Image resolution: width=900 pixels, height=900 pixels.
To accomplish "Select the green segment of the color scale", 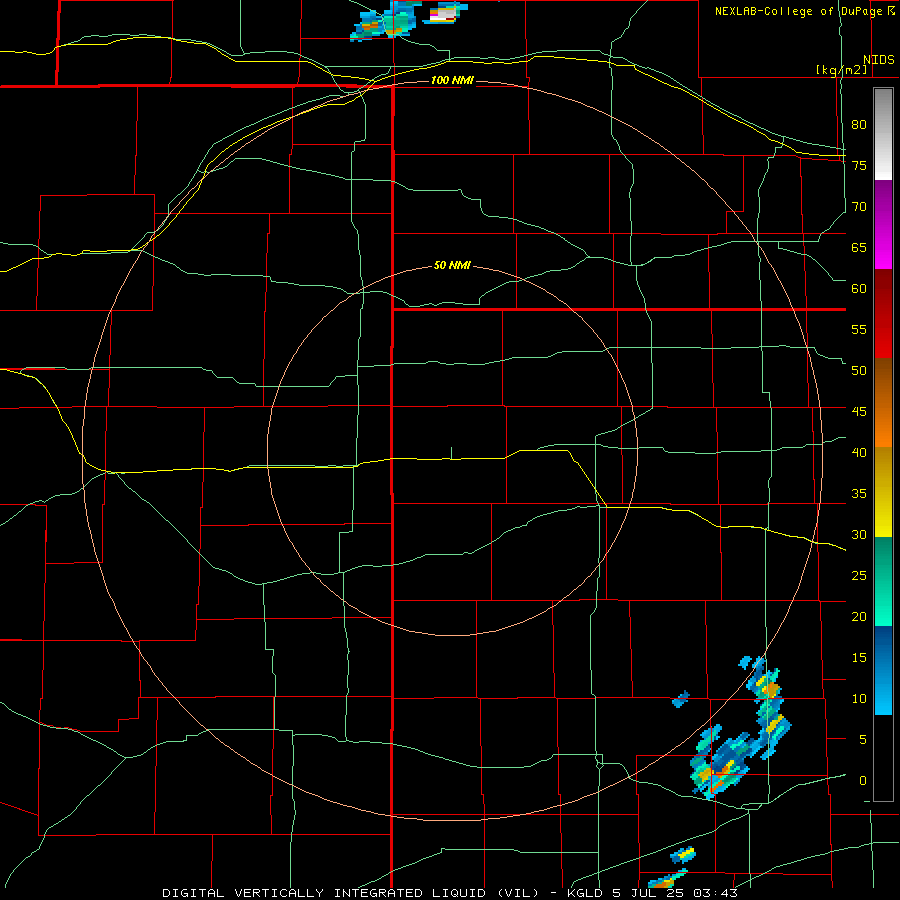I will click(x=883, y=581).
